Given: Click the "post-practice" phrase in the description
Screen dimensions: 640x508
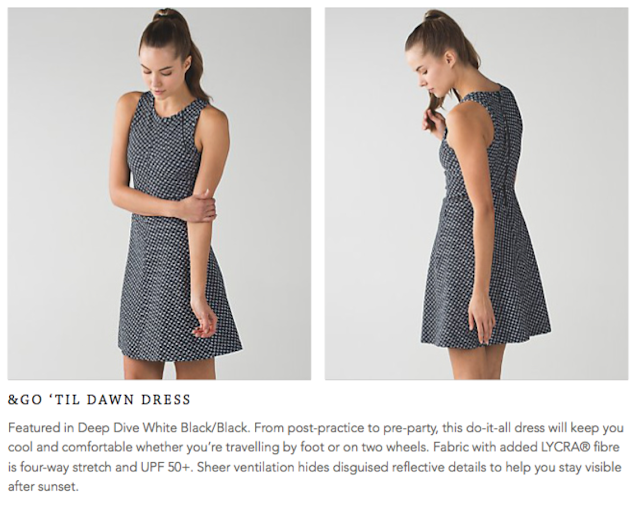Looking at the screenshot, I should (x=327, y=428).
